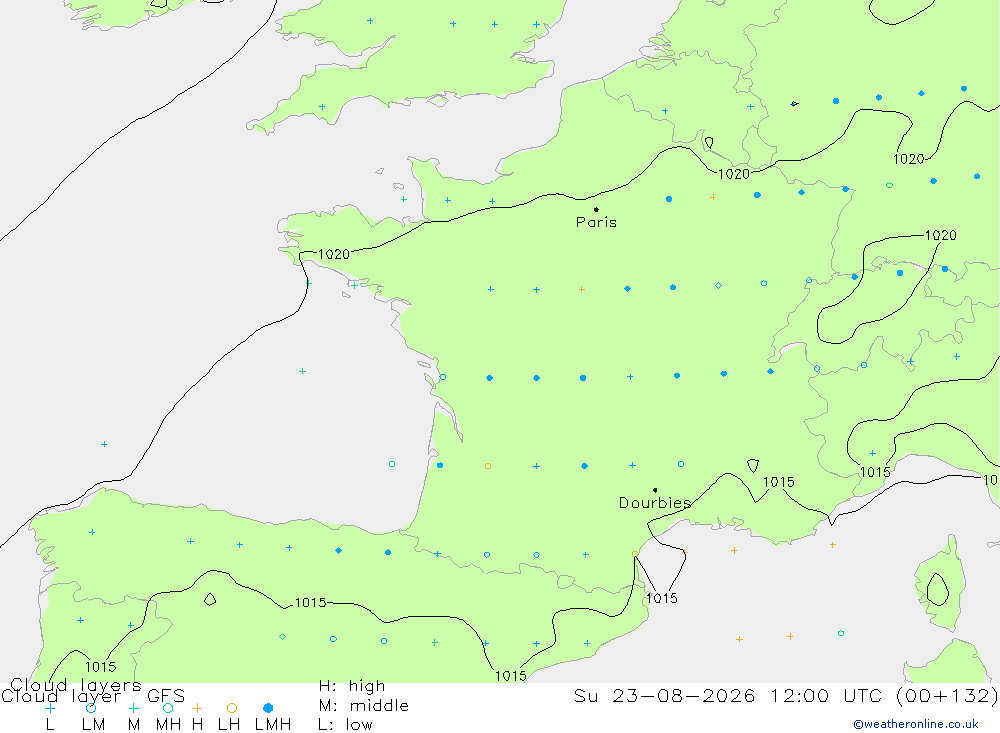
Task: Click the blue open-circle LM legend symbol
Action: (x=91, y=708)
